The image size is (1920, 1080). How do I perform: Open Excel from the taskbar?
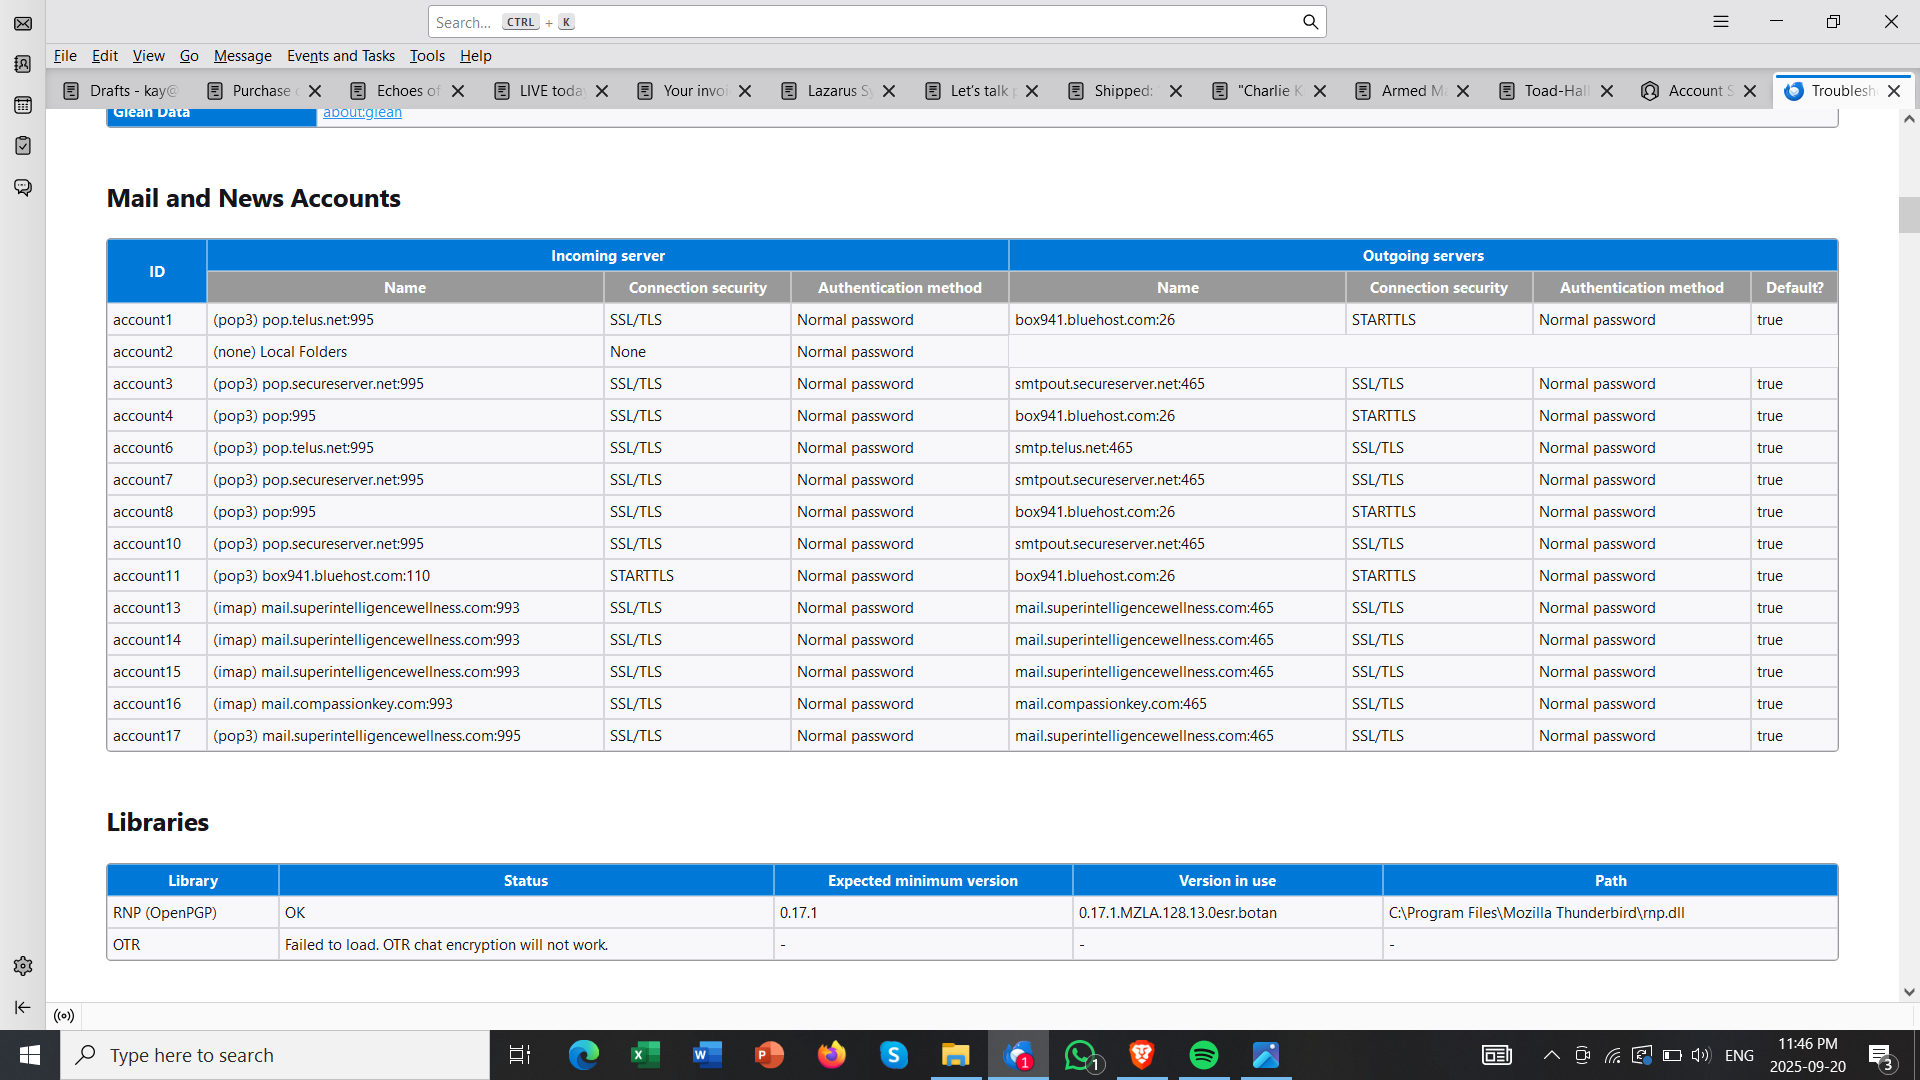(645, 1055)
